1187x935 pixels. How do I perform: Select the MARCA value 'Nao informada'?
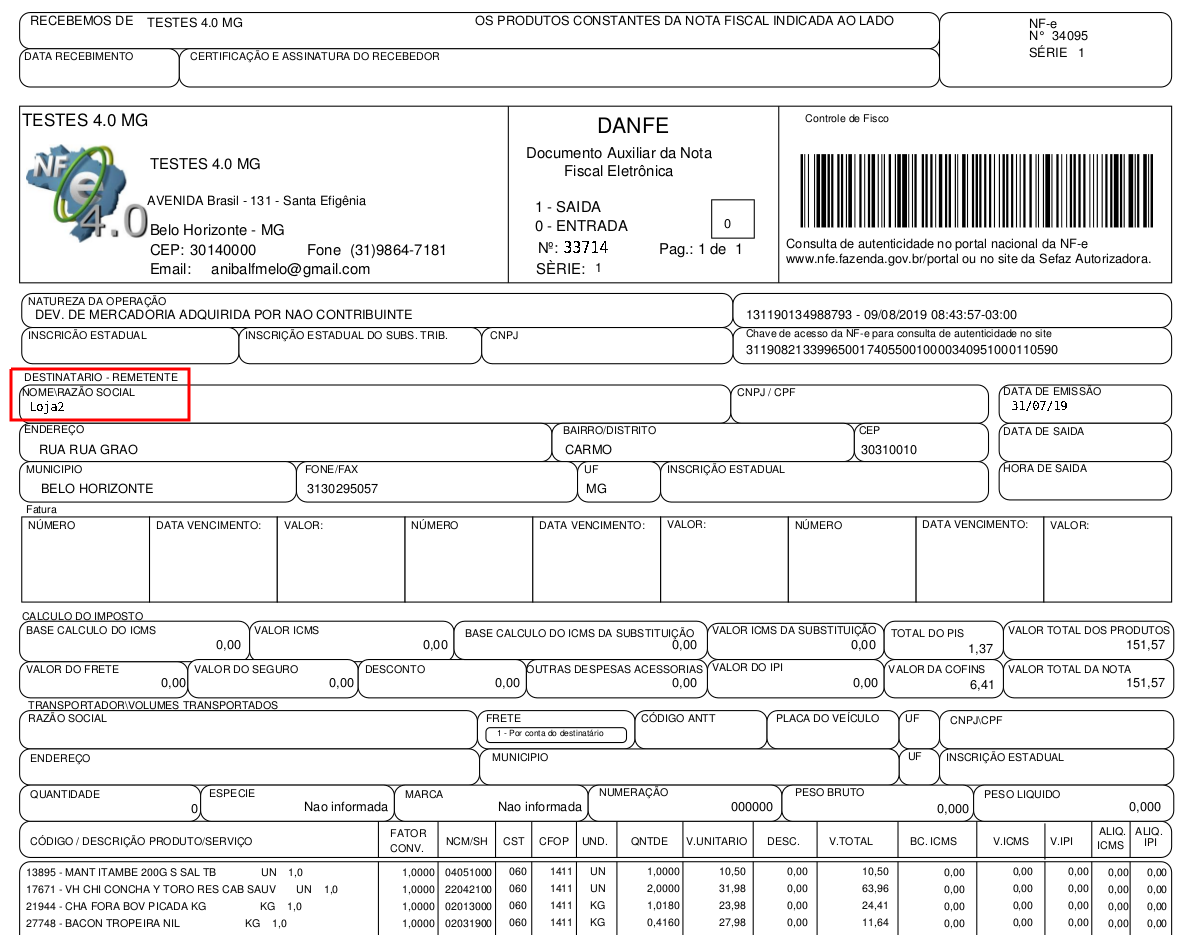click(540, 807)
